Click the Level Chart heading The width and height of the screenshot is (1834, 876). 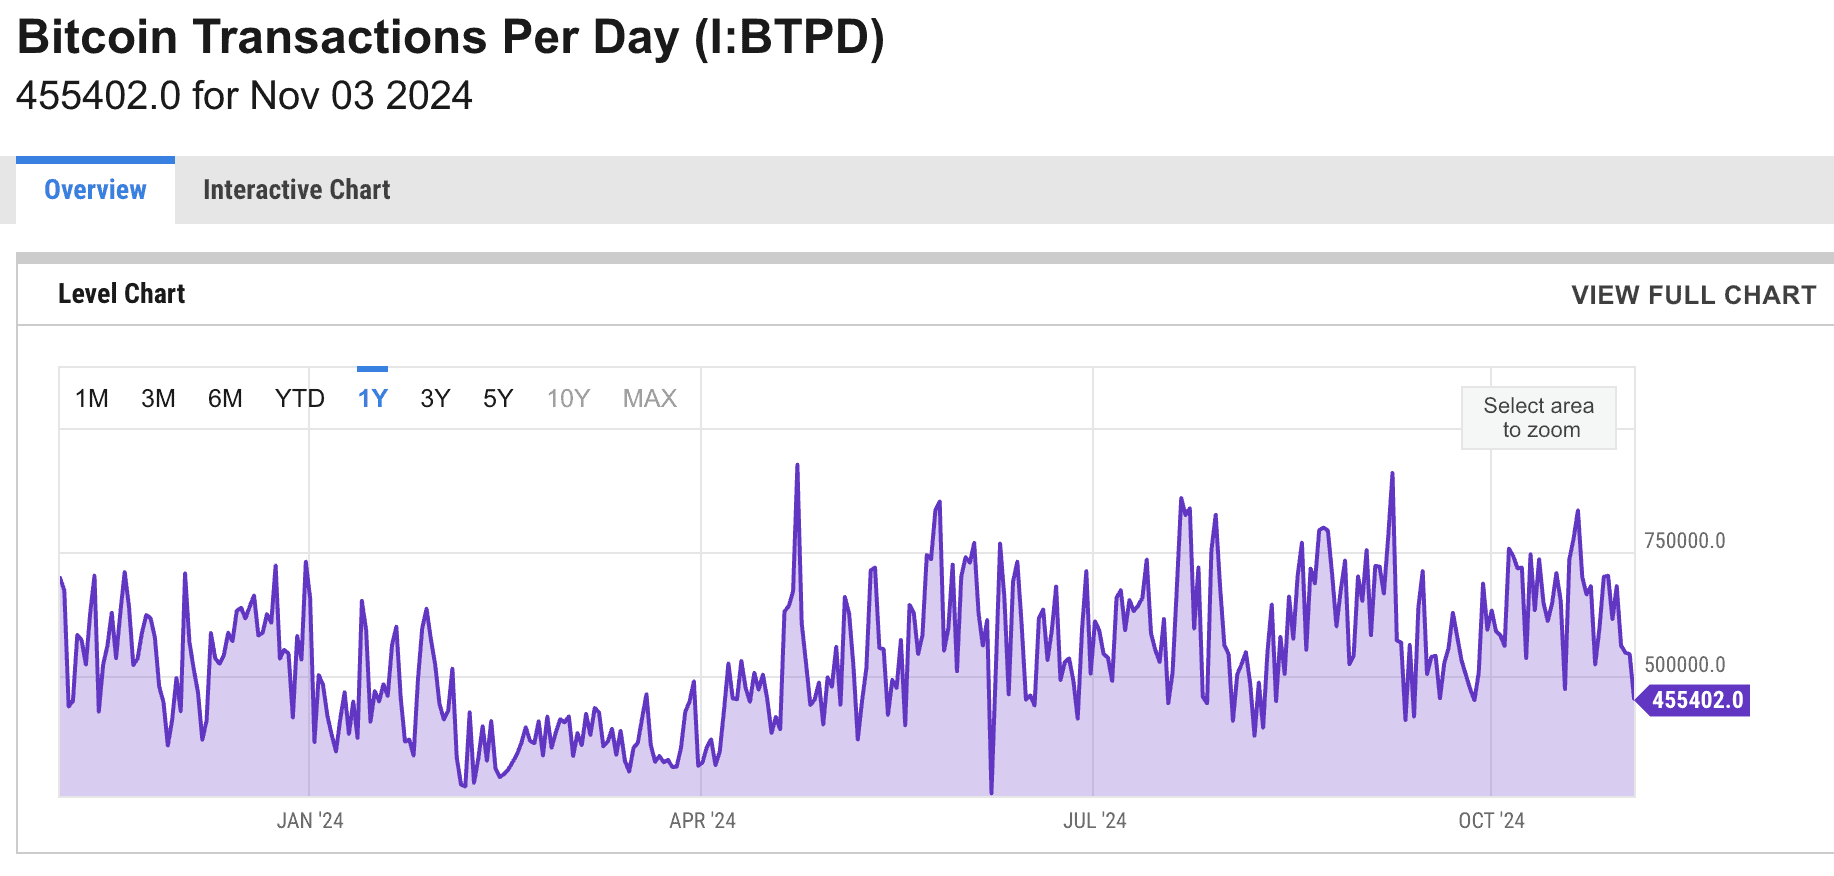(x=122, y=294)
